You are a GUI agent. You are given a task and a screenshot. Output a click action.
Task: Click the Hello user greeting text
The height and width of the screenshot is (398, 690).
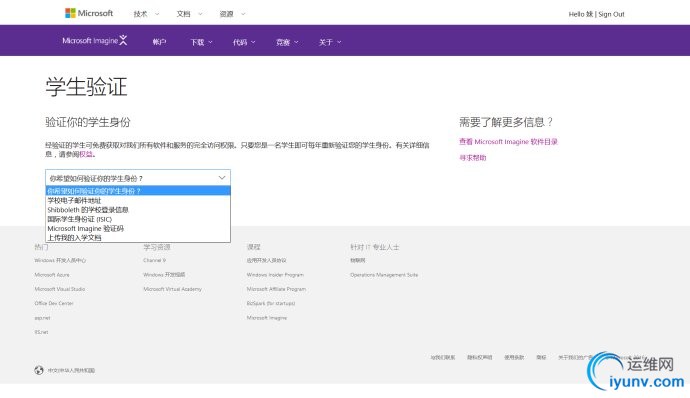[581, 14]
